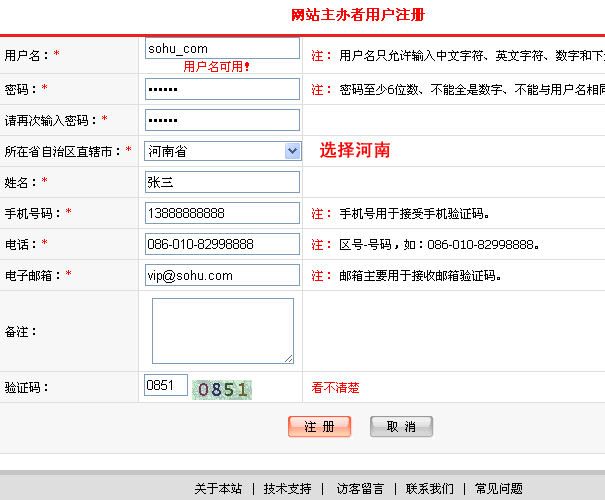The width and height of the screenshot is (605, 500).
Task: Click the username field containing sohu_com
Action: pos(222,48)
